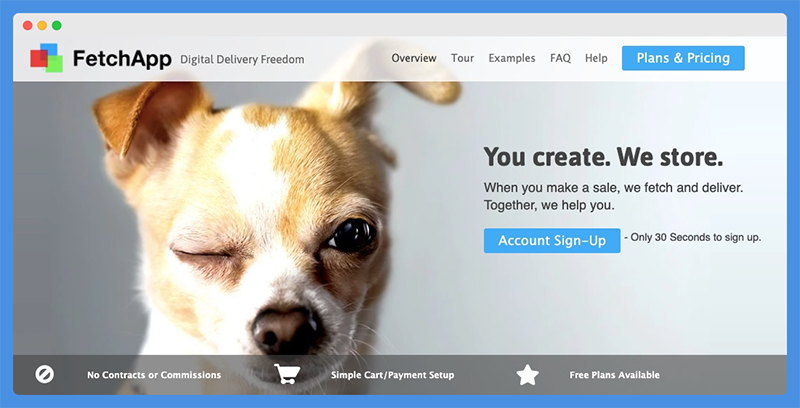Close the window with red button
800x408 pixels.
click(x=28, y=26)
